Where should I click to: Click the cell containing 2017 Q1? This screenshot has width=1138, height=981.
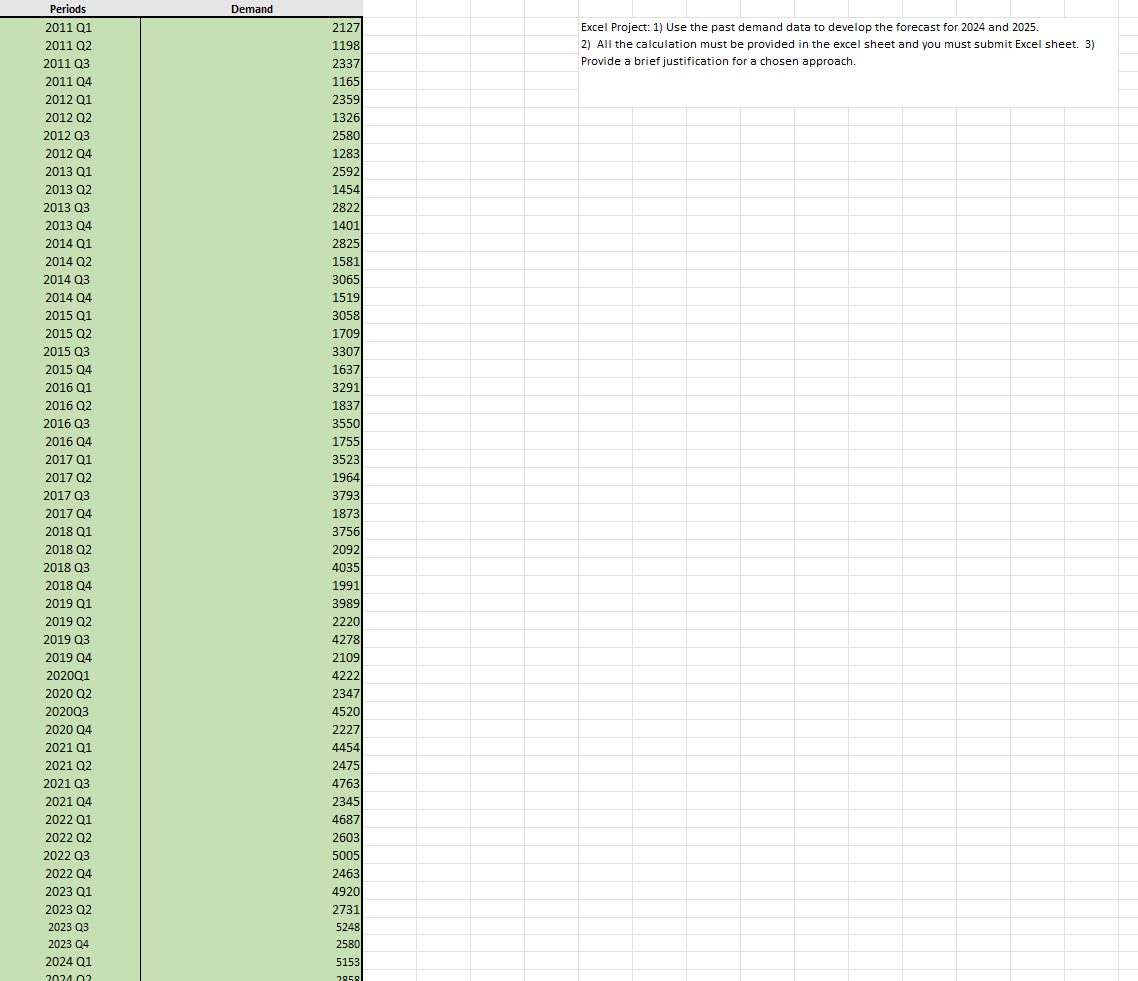[x=68, y=459]
